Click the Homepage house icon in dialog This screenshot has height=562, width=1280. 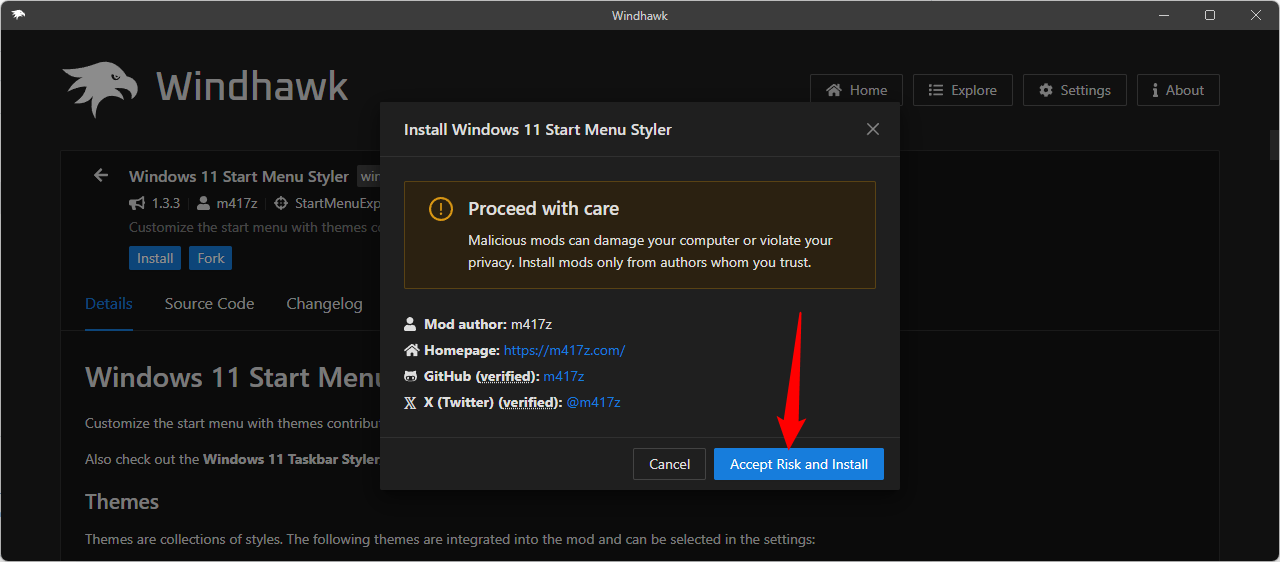point(411,350)
